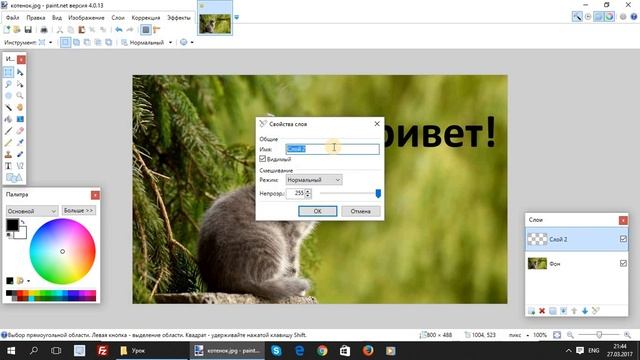640x360 pixels.
Task: Click Отмена in layer properties dialog
Action: coord(360,211)
